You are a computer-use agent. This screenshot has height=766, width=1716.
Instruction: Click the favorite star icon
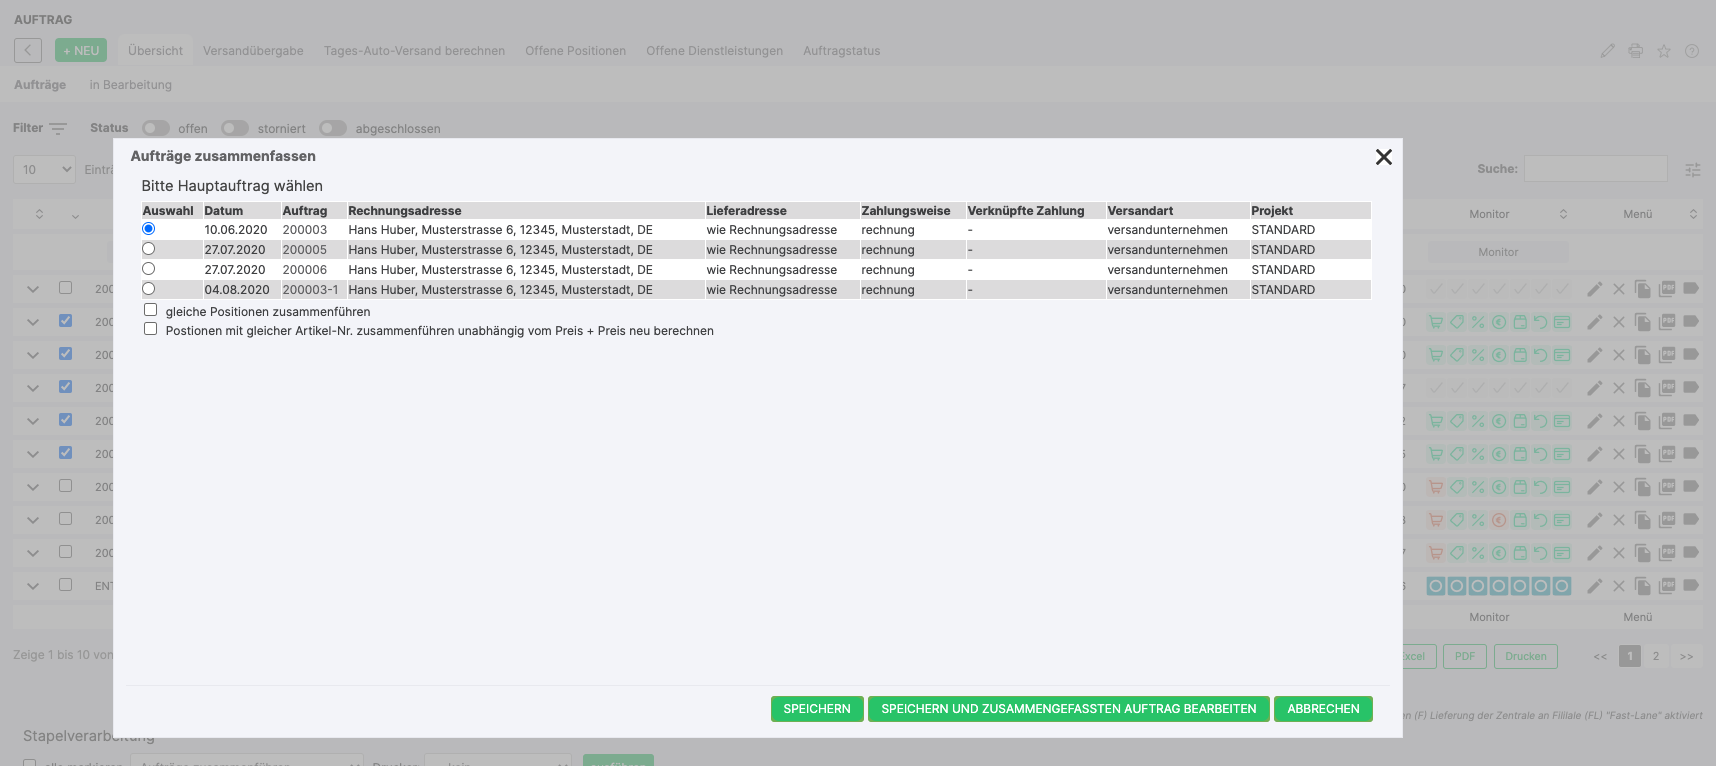pyautogui.click(x=1663, y=51)
